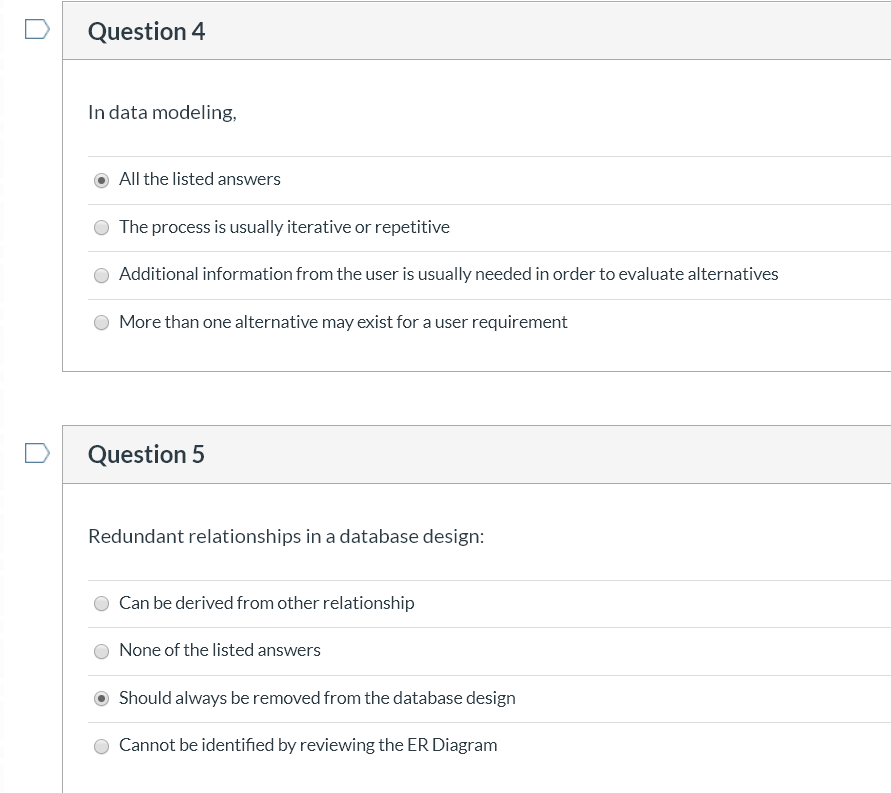Click answer text 'Can be derived from other relationship'
The image size is (891, 793).
click(266, 603)
